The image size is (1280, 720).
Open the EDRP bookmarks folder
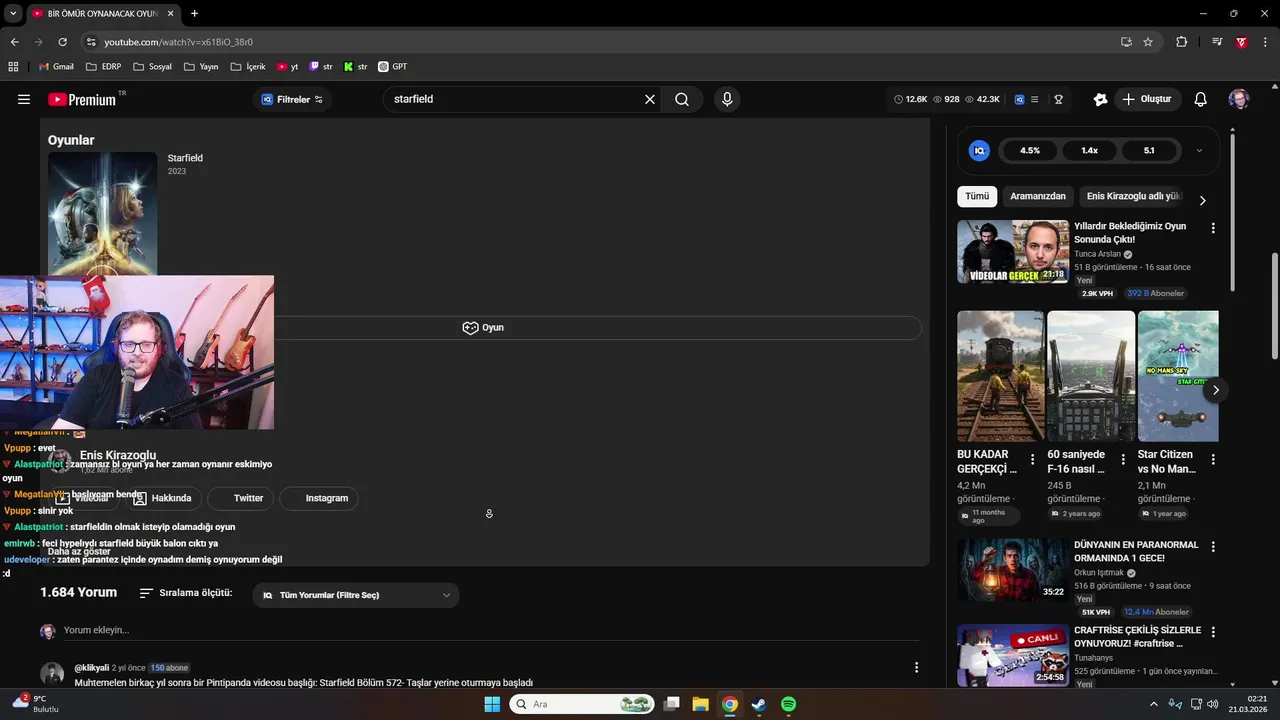[x=104, y=67]
